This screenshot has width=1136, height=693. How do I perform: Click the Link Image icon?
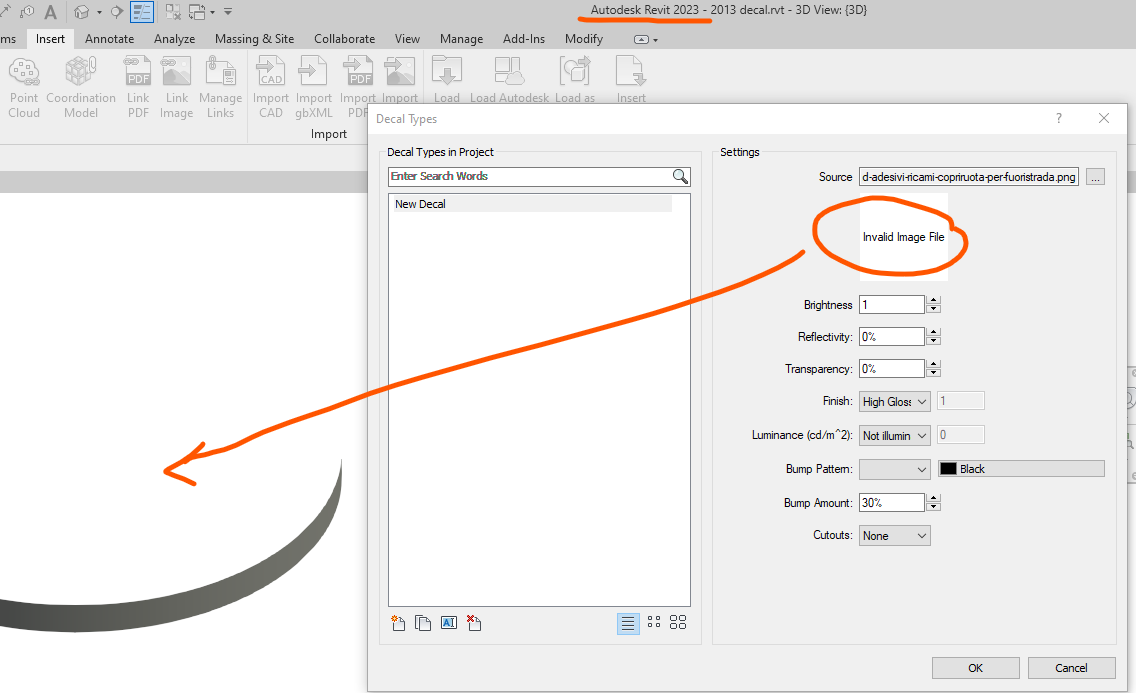click(x=176, y=72)
